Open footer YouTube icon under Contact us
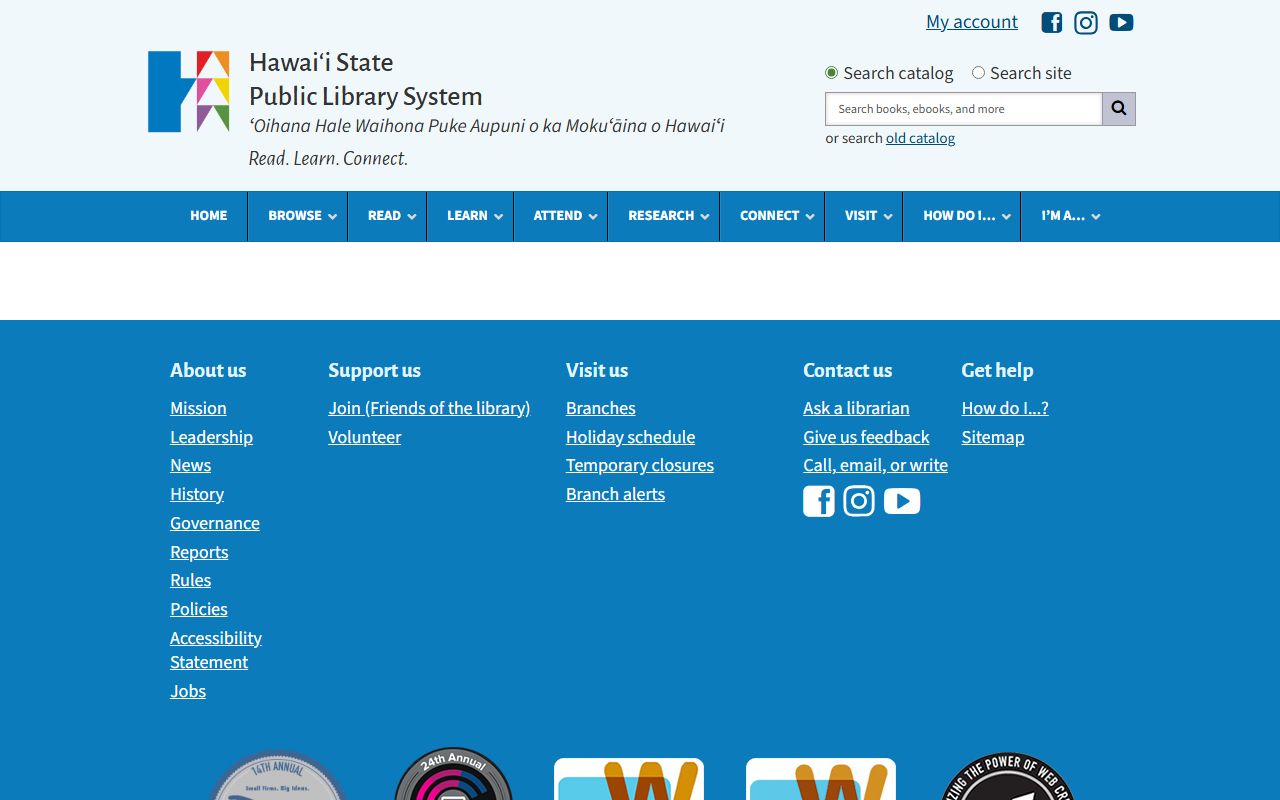 (x=902, y=501)
